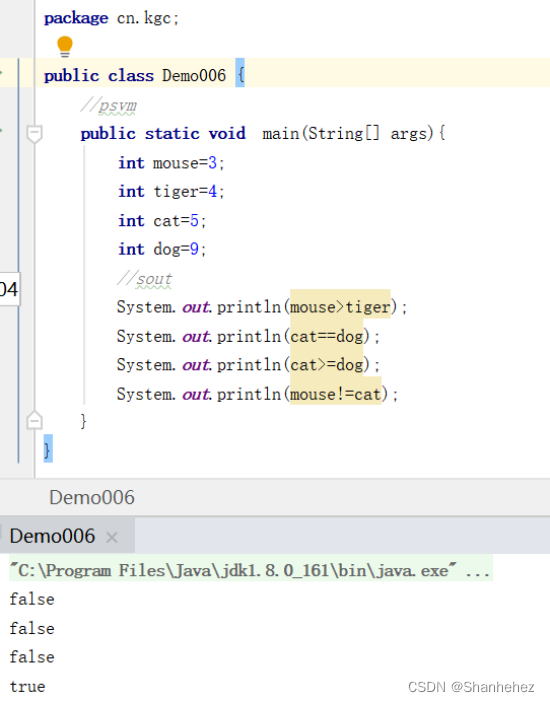
Task: Click the 'int mouse=3;' line
Action: point(171,163)
